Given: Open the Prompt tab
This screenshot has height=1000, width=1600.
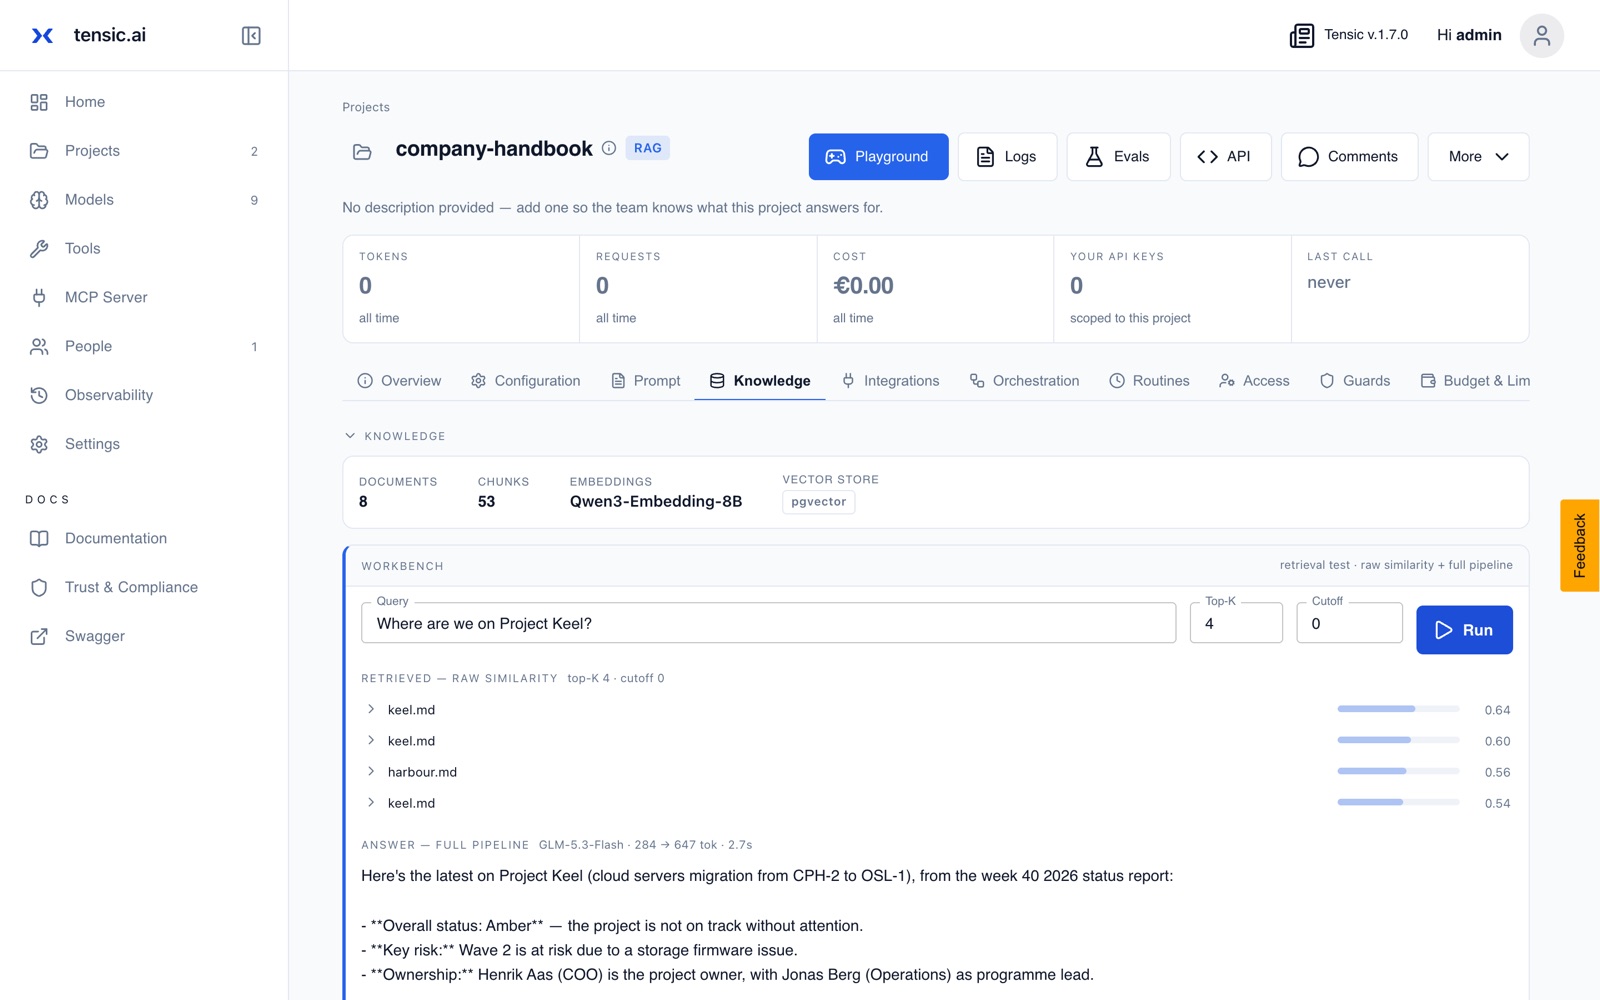Looking at the screenshot, I should click(645, 381).
